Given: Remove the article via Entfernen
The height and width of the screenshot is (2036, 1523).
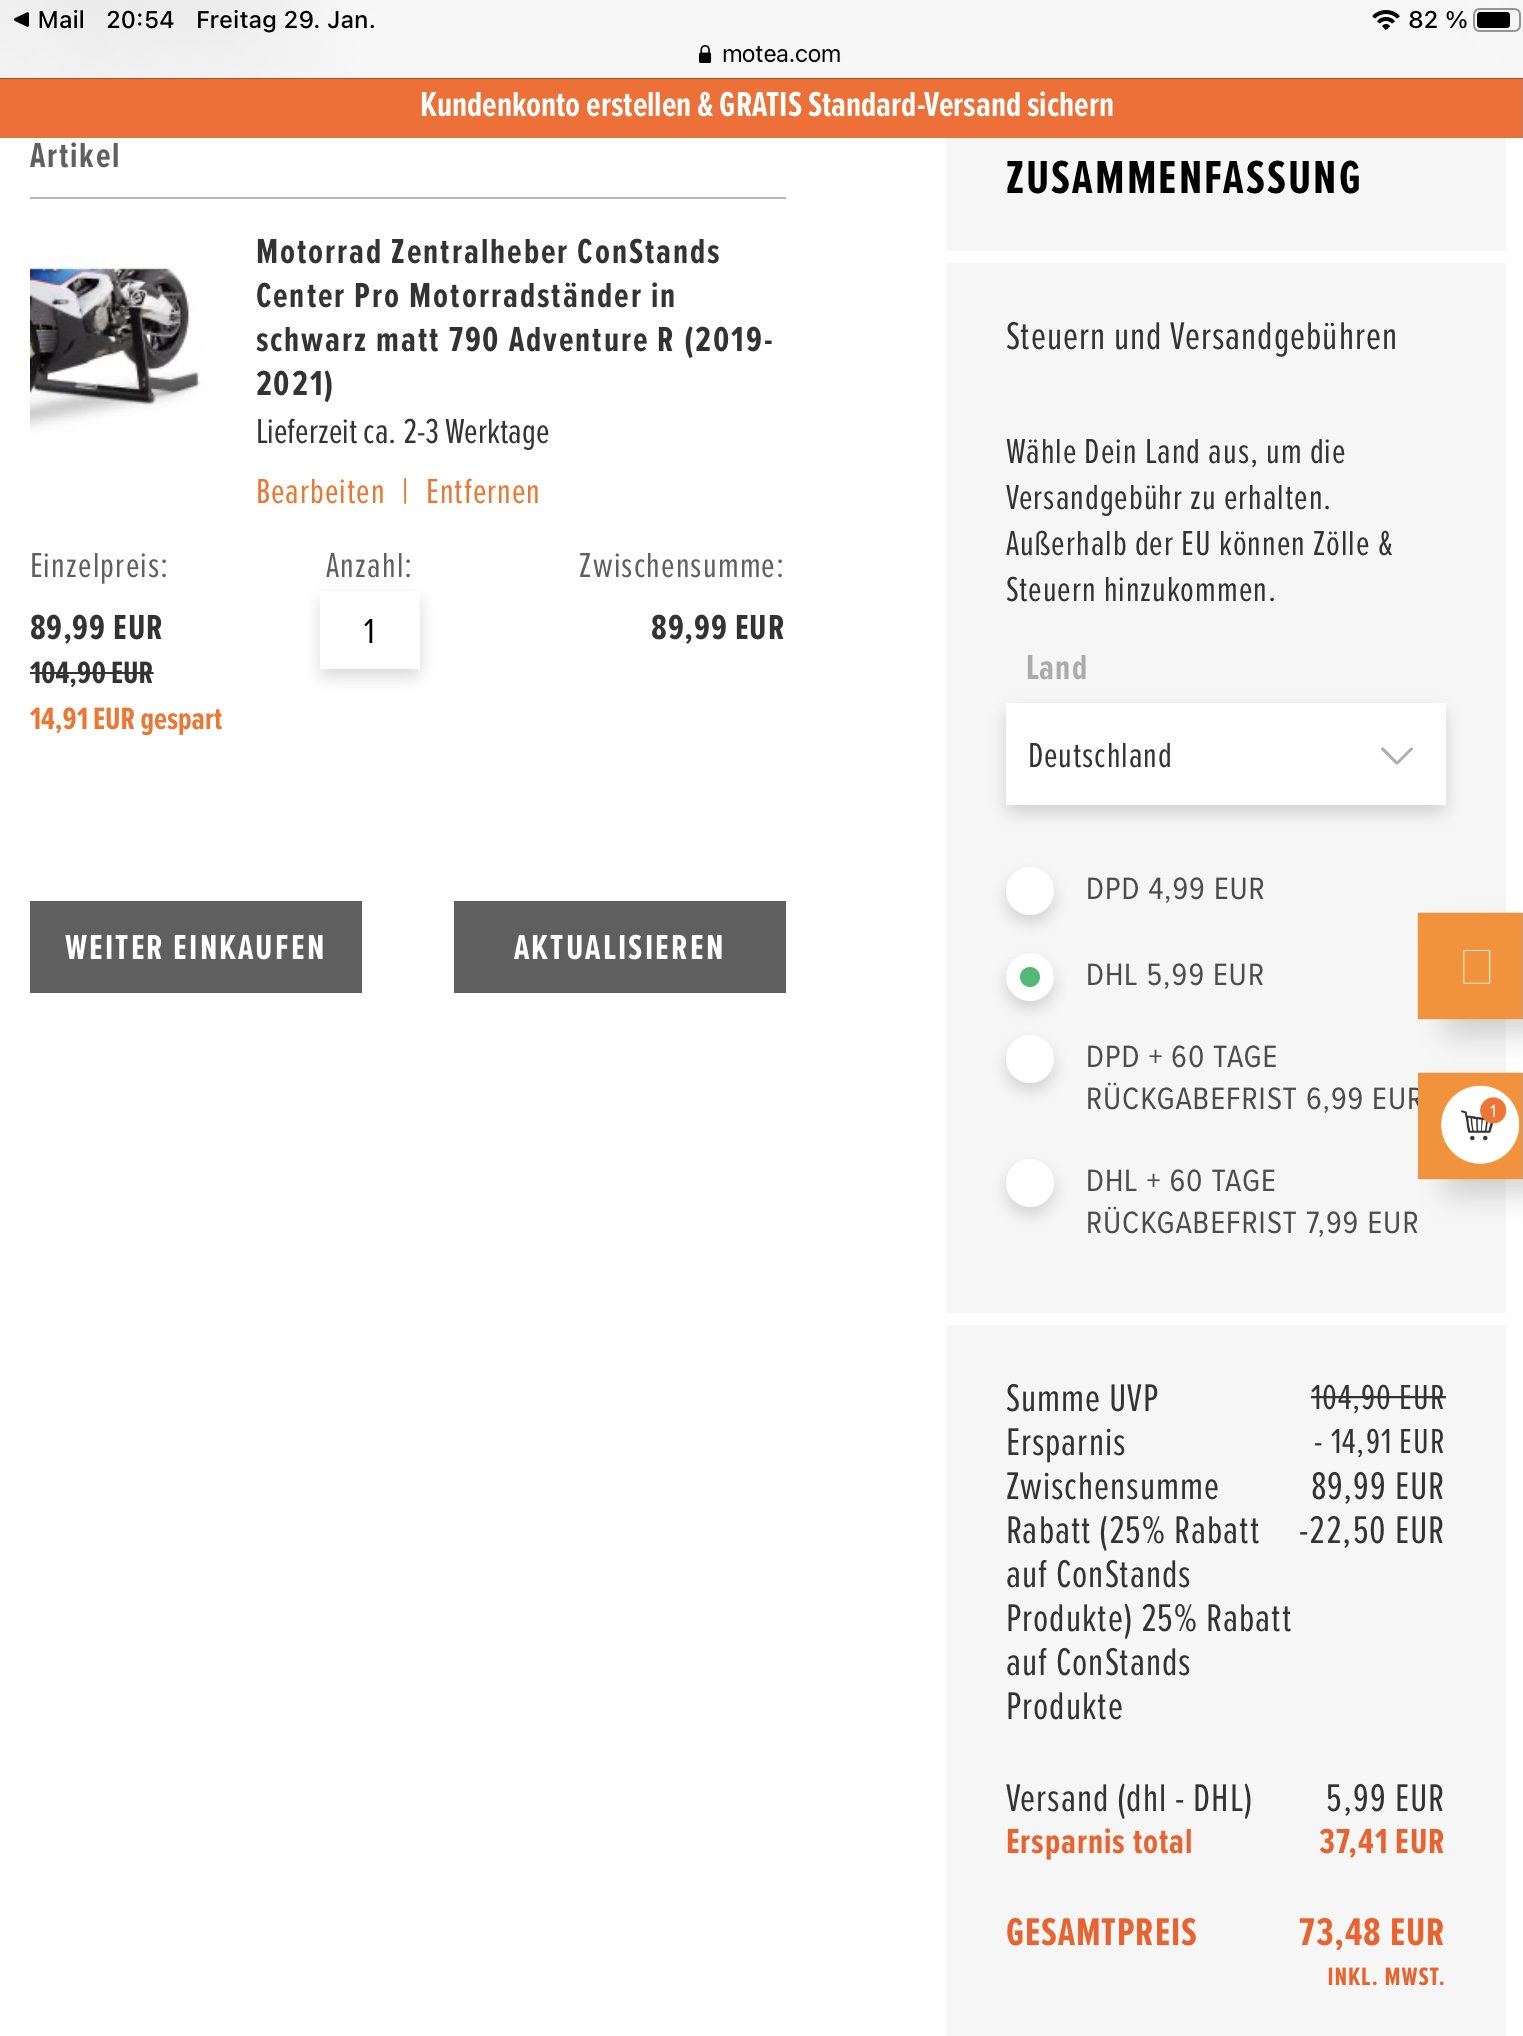Looking at the screenshot, I should pos(482,492).
